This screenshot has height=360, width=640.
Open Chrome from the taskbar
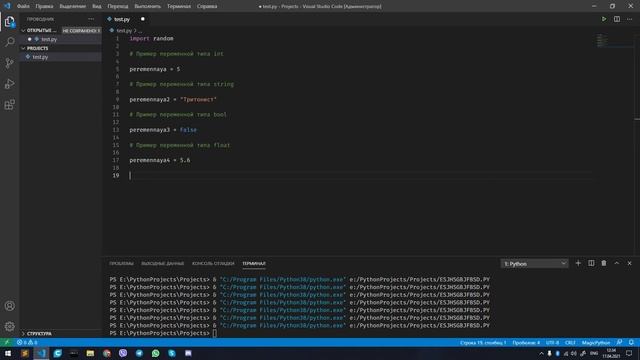click(x=107, y=353)
